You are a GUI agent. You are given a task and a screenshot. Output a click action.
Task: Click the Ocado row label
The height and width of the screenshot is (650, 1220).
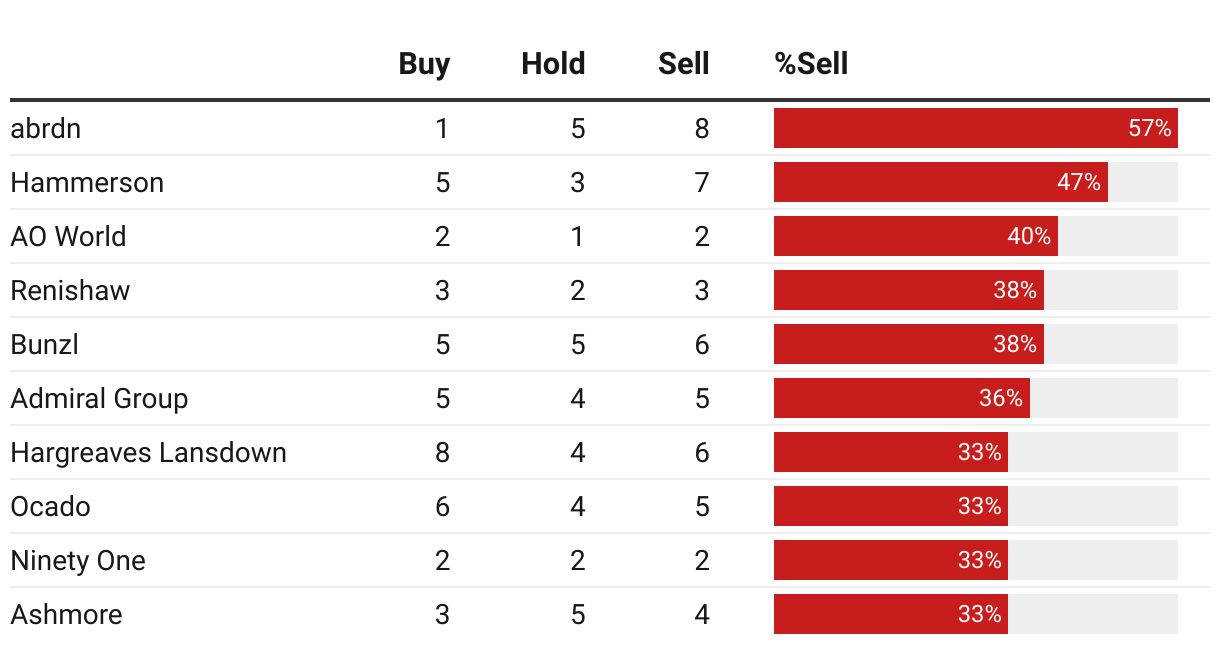pos(51,506)
